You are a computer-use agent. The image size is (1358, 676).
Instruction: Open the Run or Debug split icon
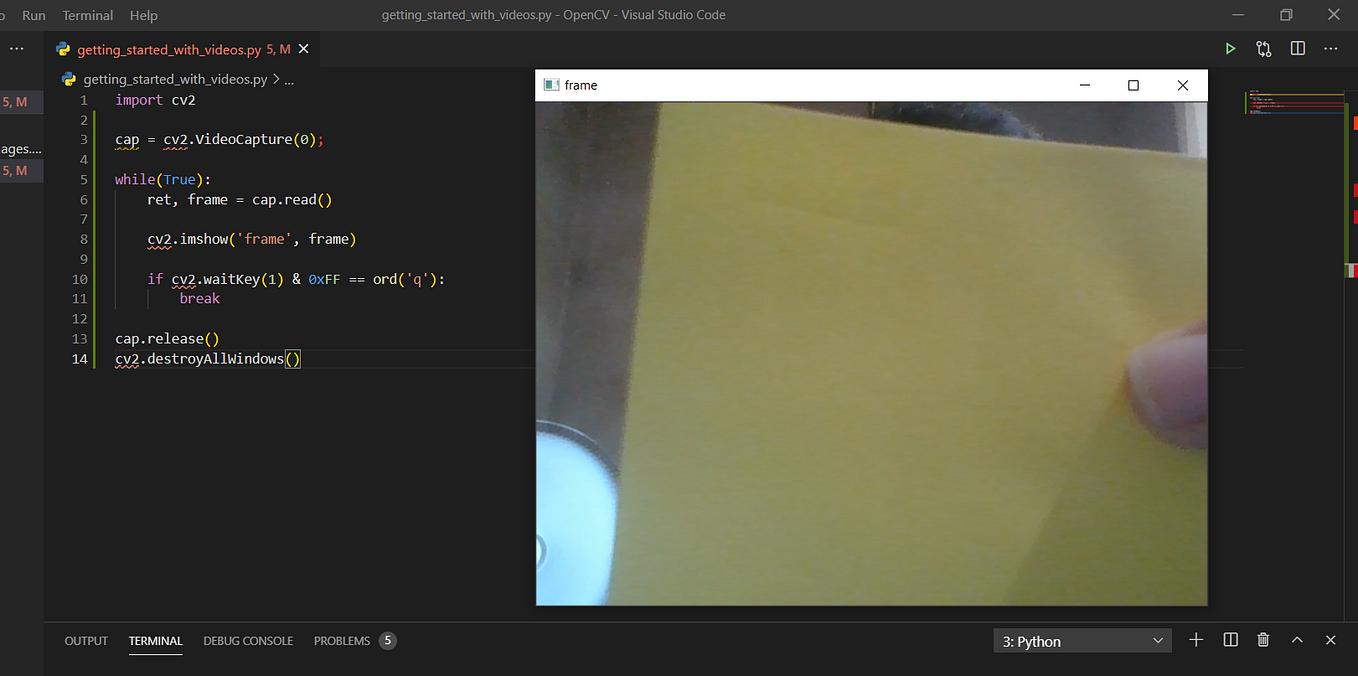tap(1263, 47)
